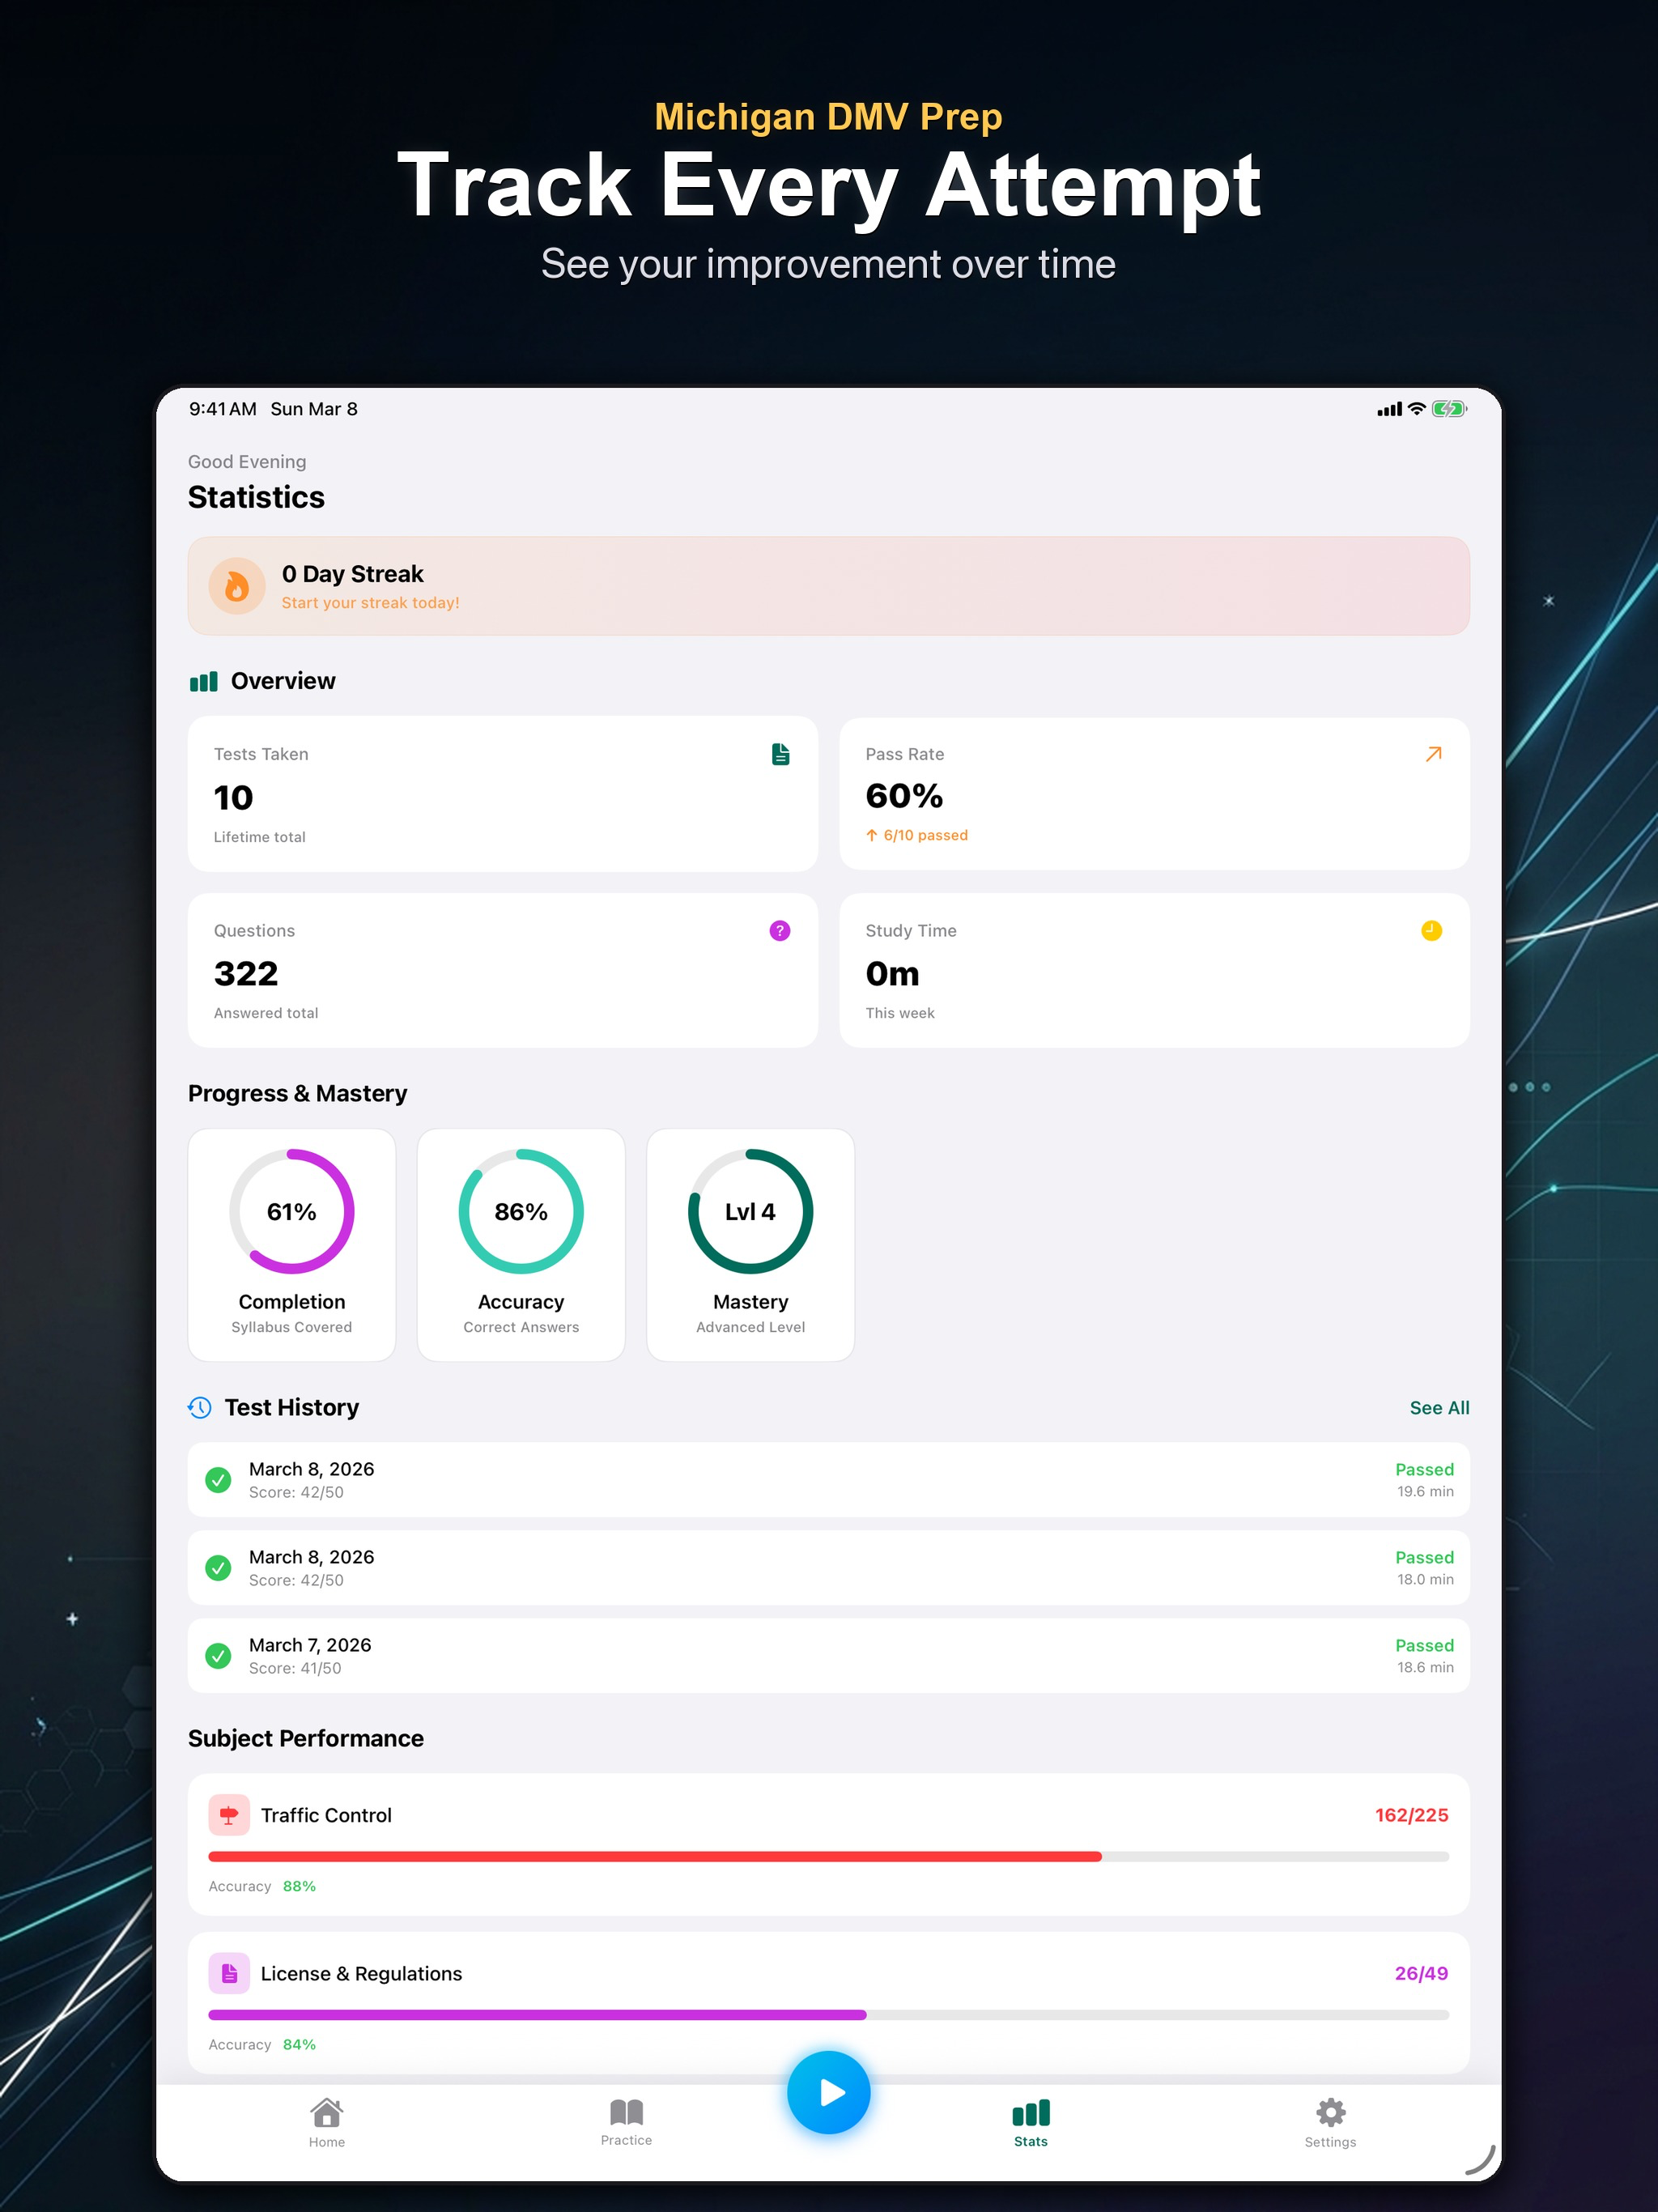Open the 61% Completion ring card
This screenshot has height=2212, width=1658.
(x=292, y=1245)
